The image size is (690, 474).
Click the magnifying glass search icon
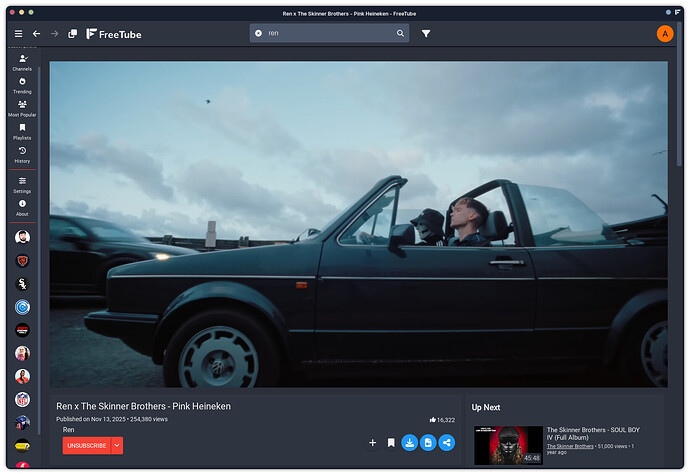point(400,33)
